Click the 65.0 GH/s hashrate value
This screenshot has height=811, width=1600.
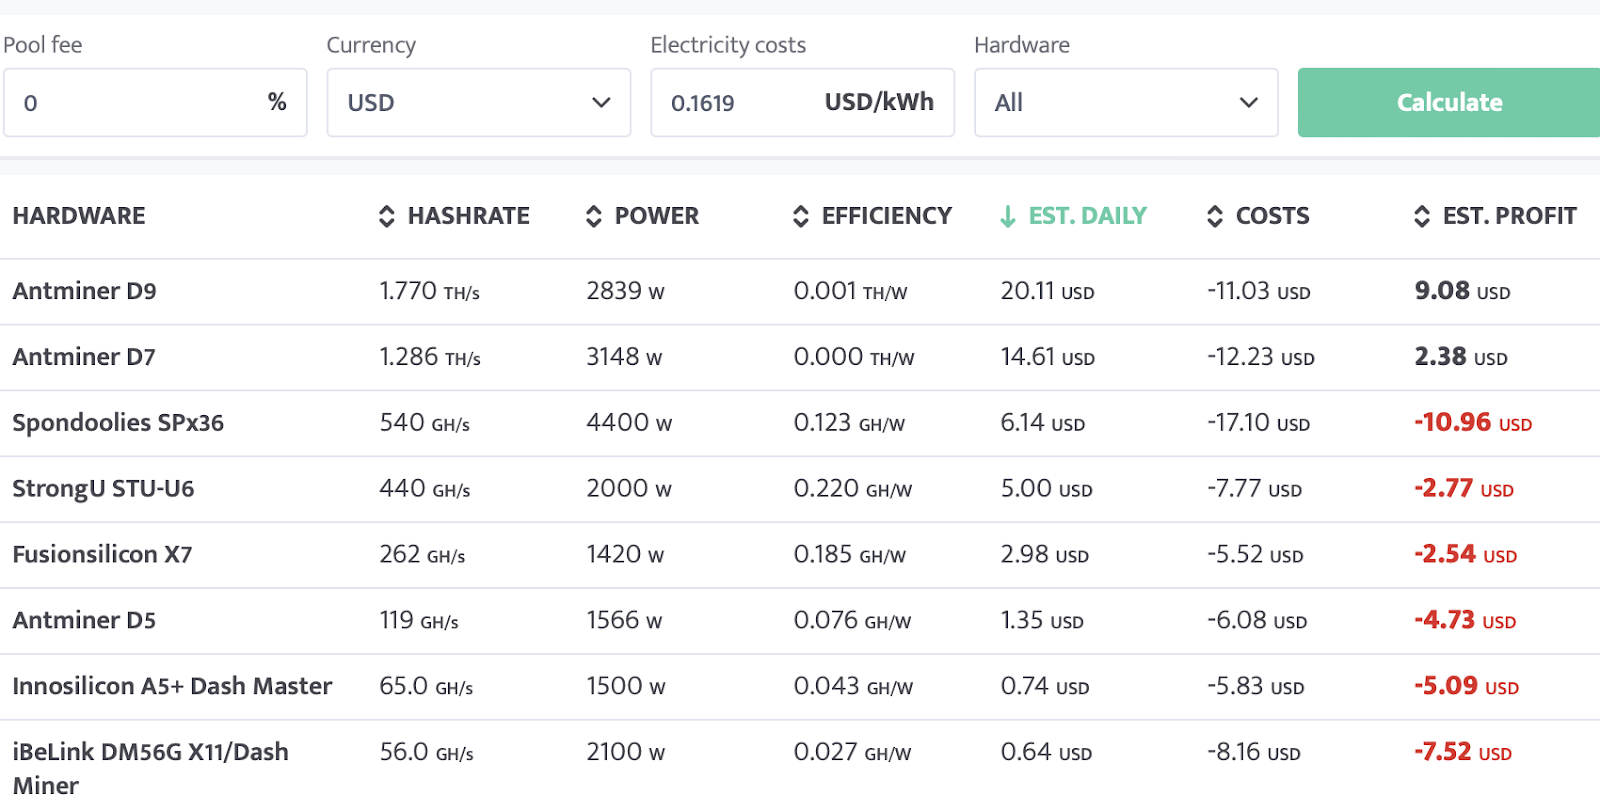point(426,687)
